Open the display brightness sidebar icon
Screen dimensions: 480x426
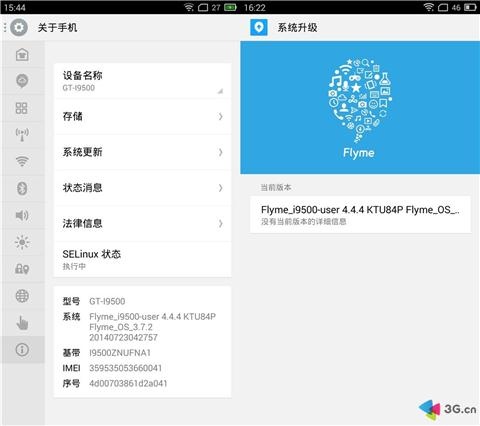[x=22, y=242]
